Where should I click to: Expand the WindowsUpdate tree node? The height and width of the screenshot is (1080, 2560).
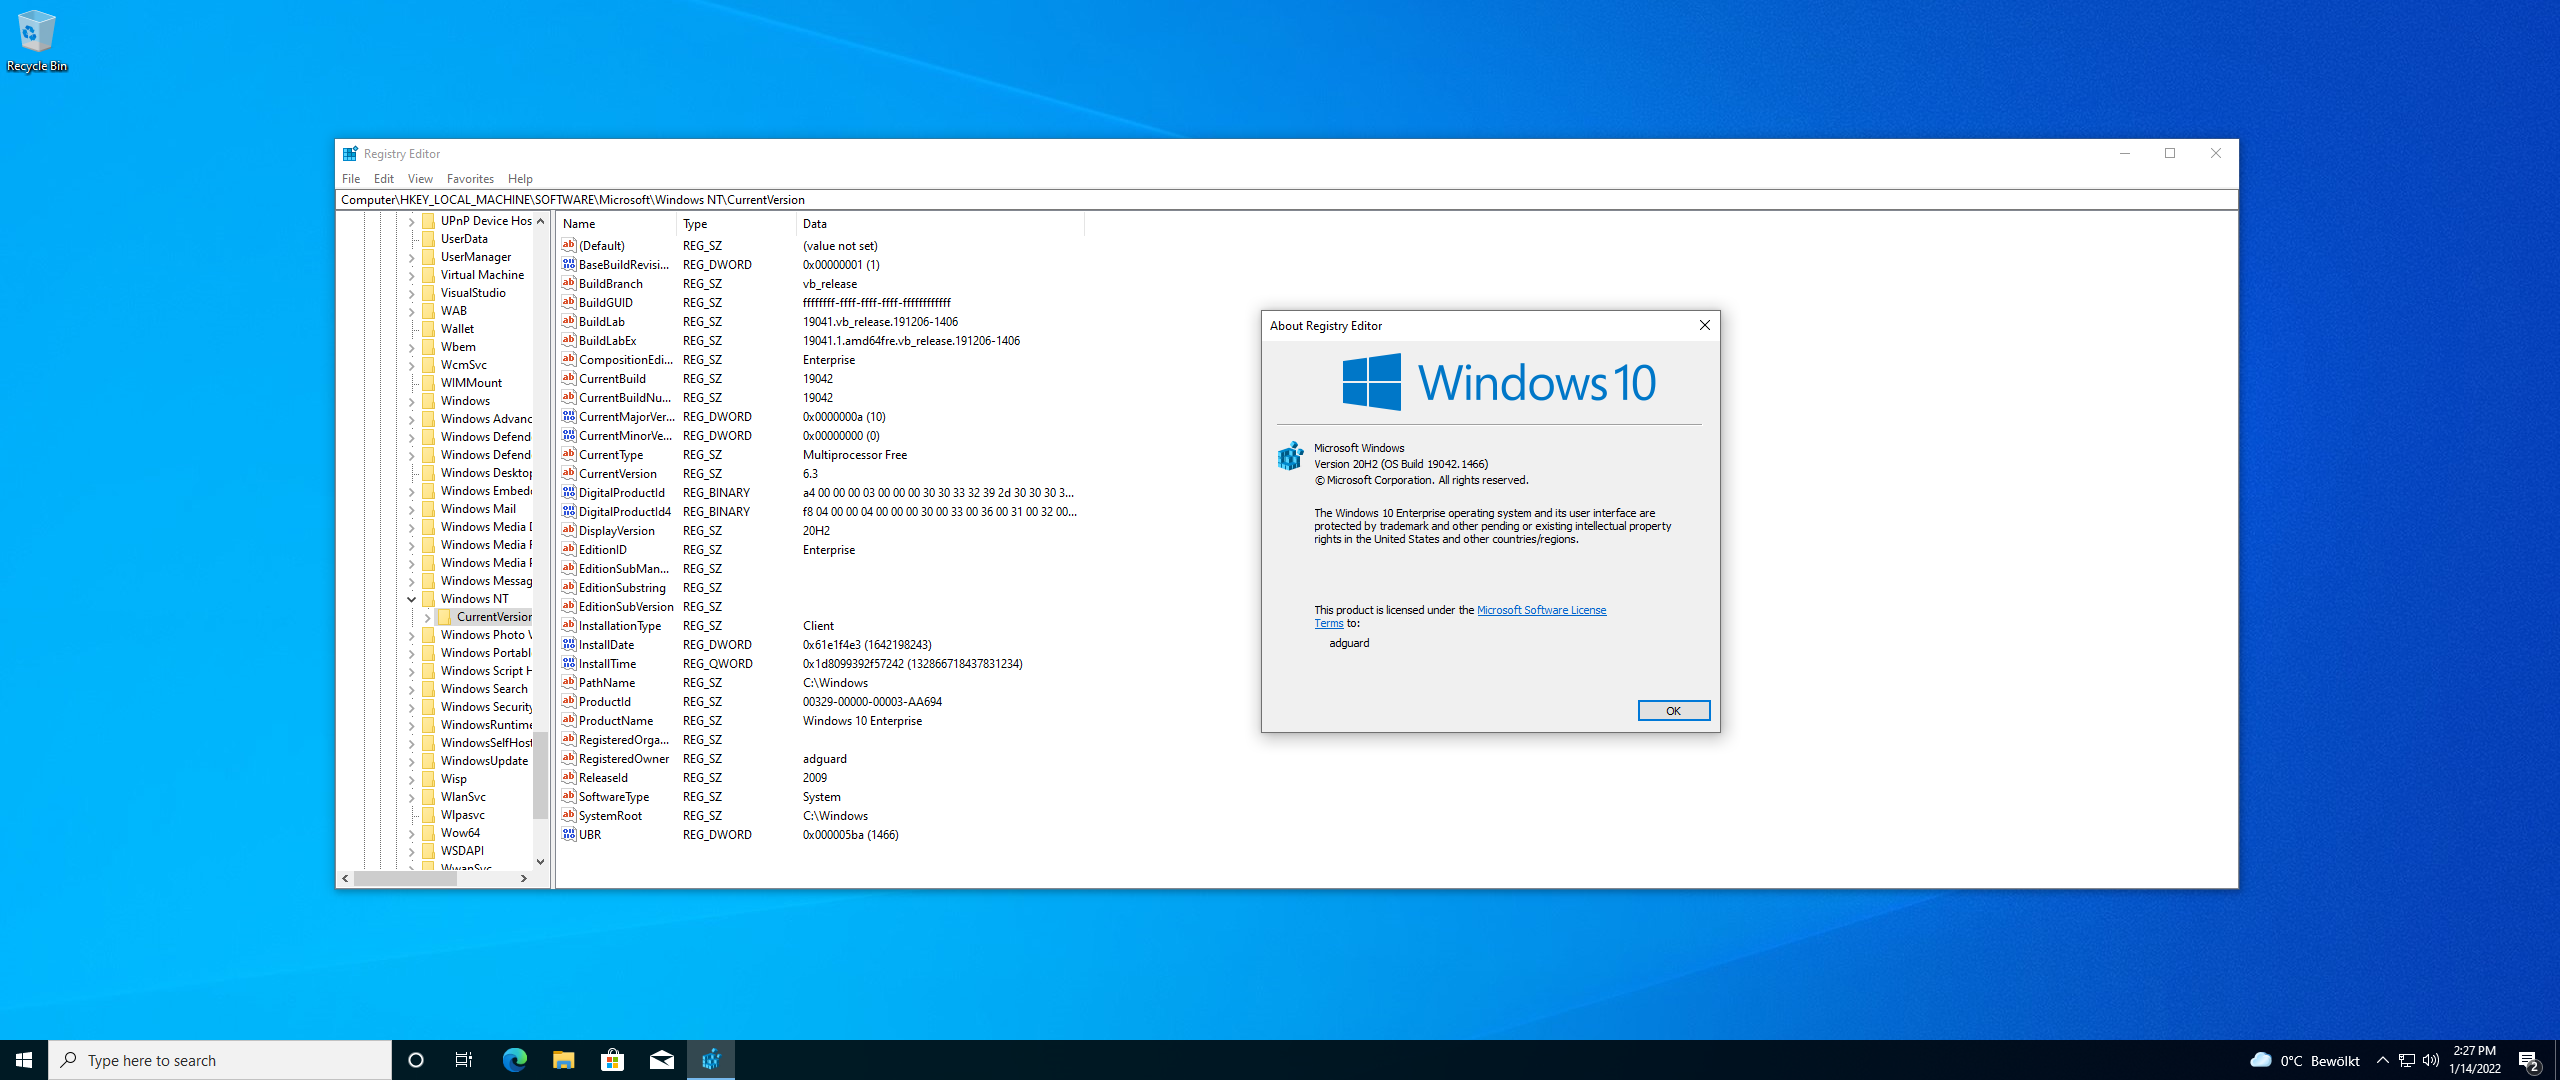pyautogui.click(x=411, y=761)
